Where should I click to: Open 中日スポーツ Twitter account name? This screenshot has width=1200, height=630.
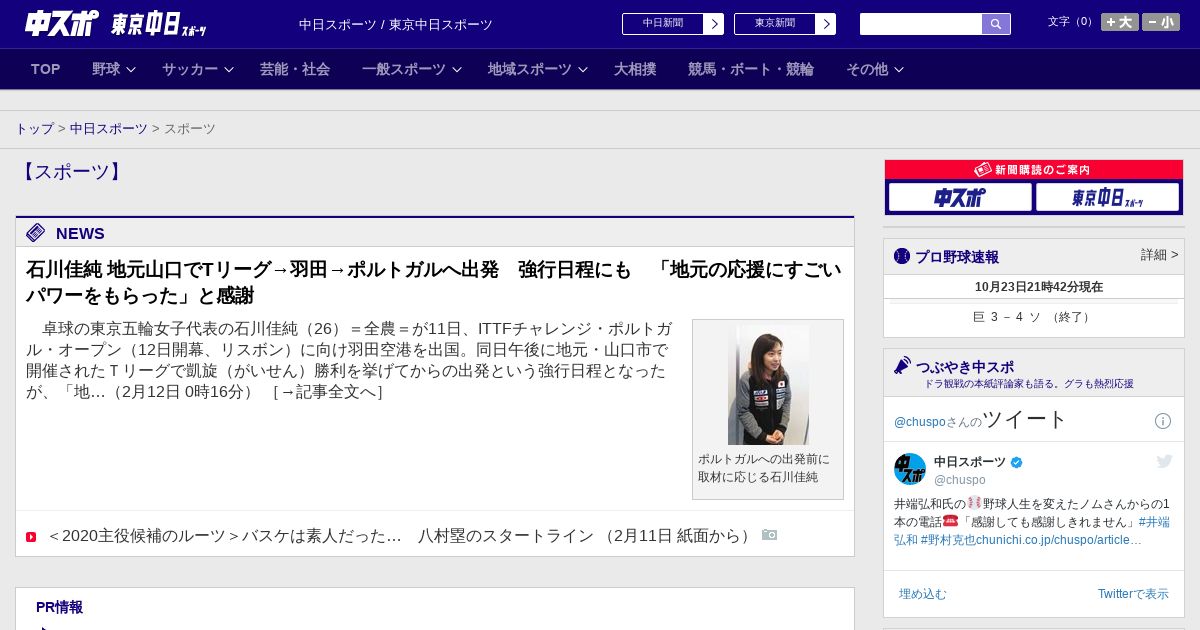[x=970, y=462]
